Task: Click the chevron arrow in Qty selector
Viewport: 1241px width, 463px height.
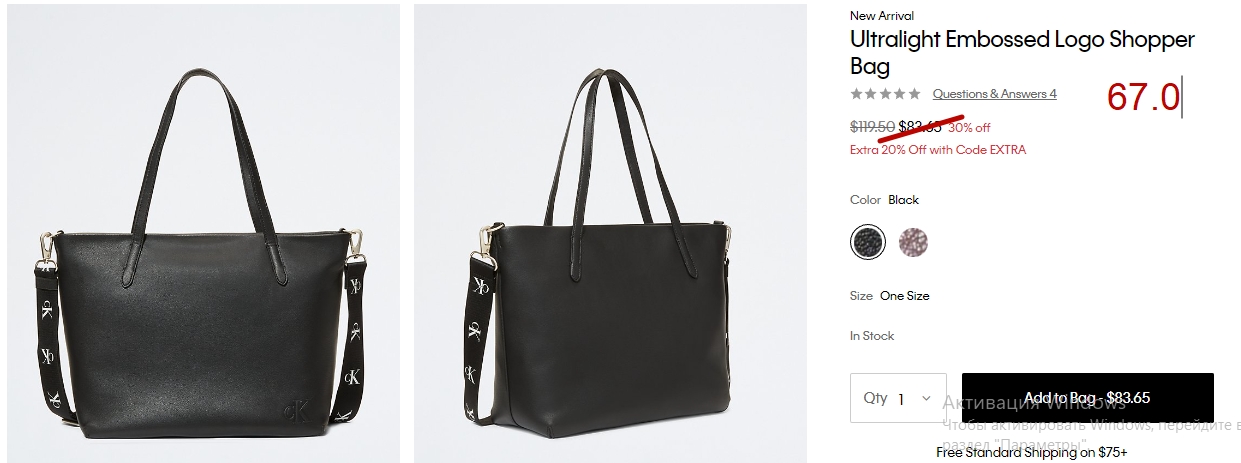Action: click(x=926, y=398)
